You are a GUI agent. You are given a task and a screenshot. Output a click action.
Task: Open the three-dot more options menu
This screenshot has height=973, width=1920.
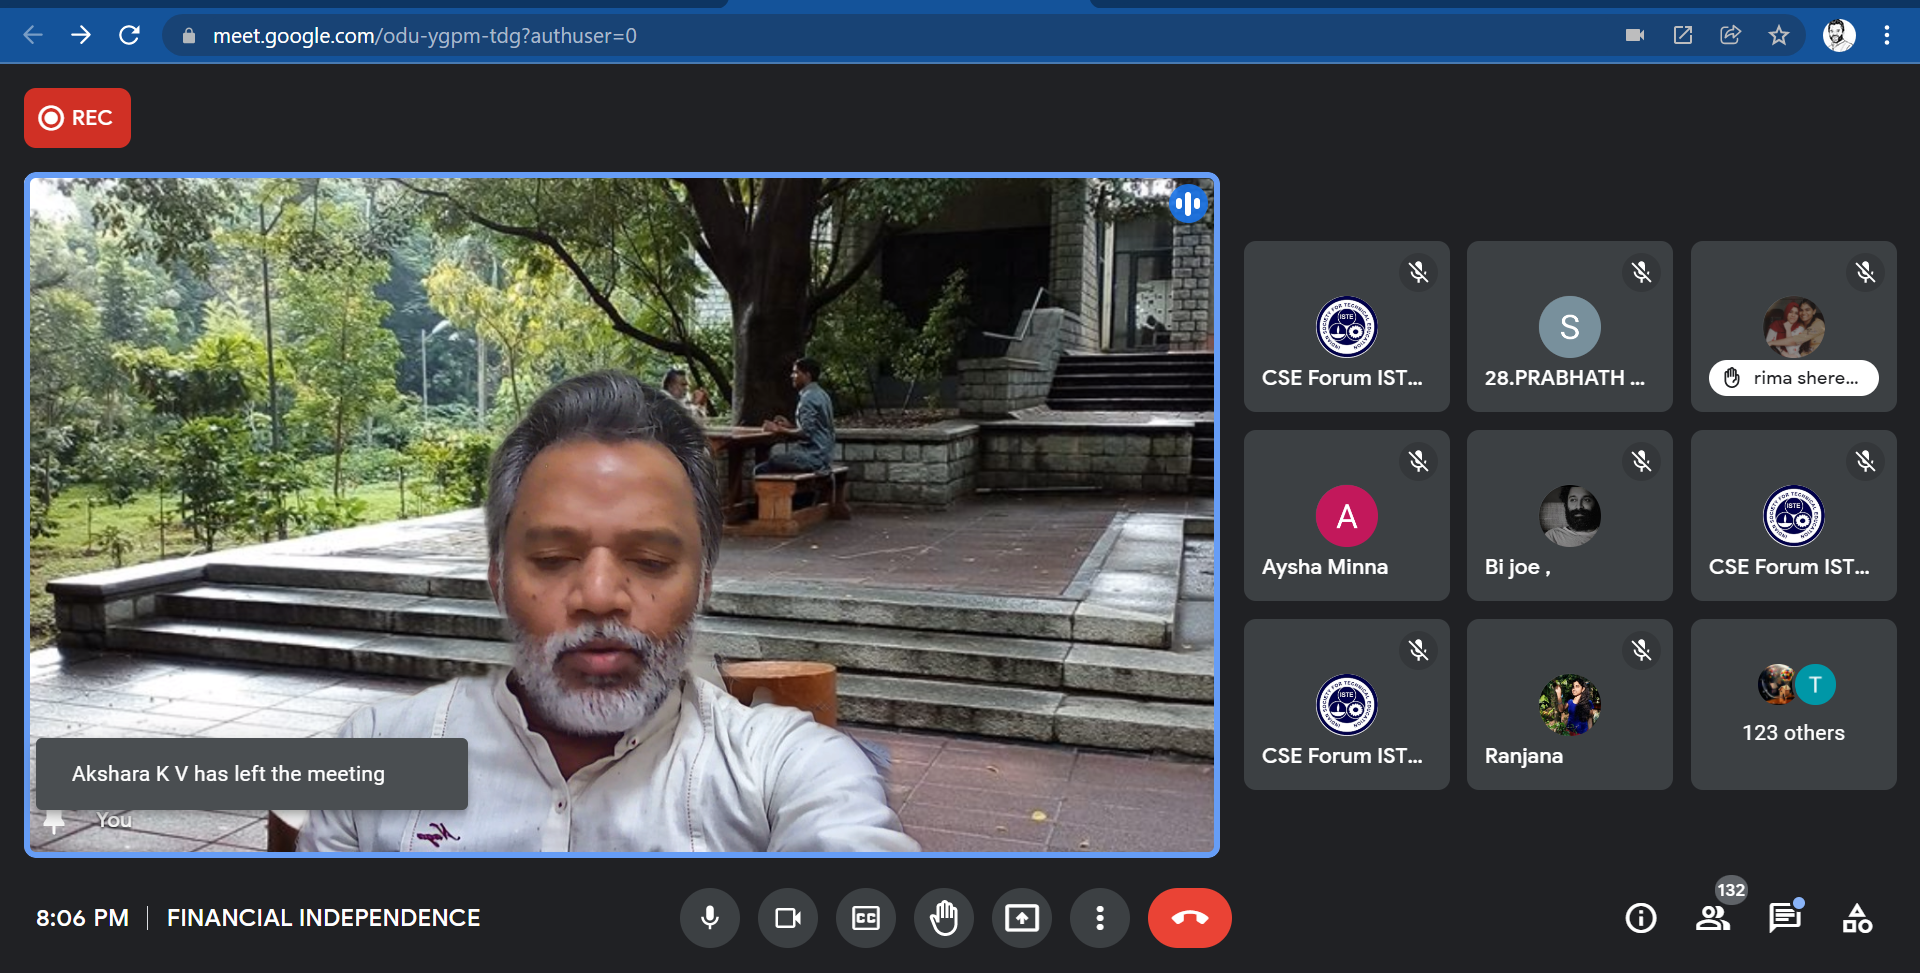tap(1100, 918)
